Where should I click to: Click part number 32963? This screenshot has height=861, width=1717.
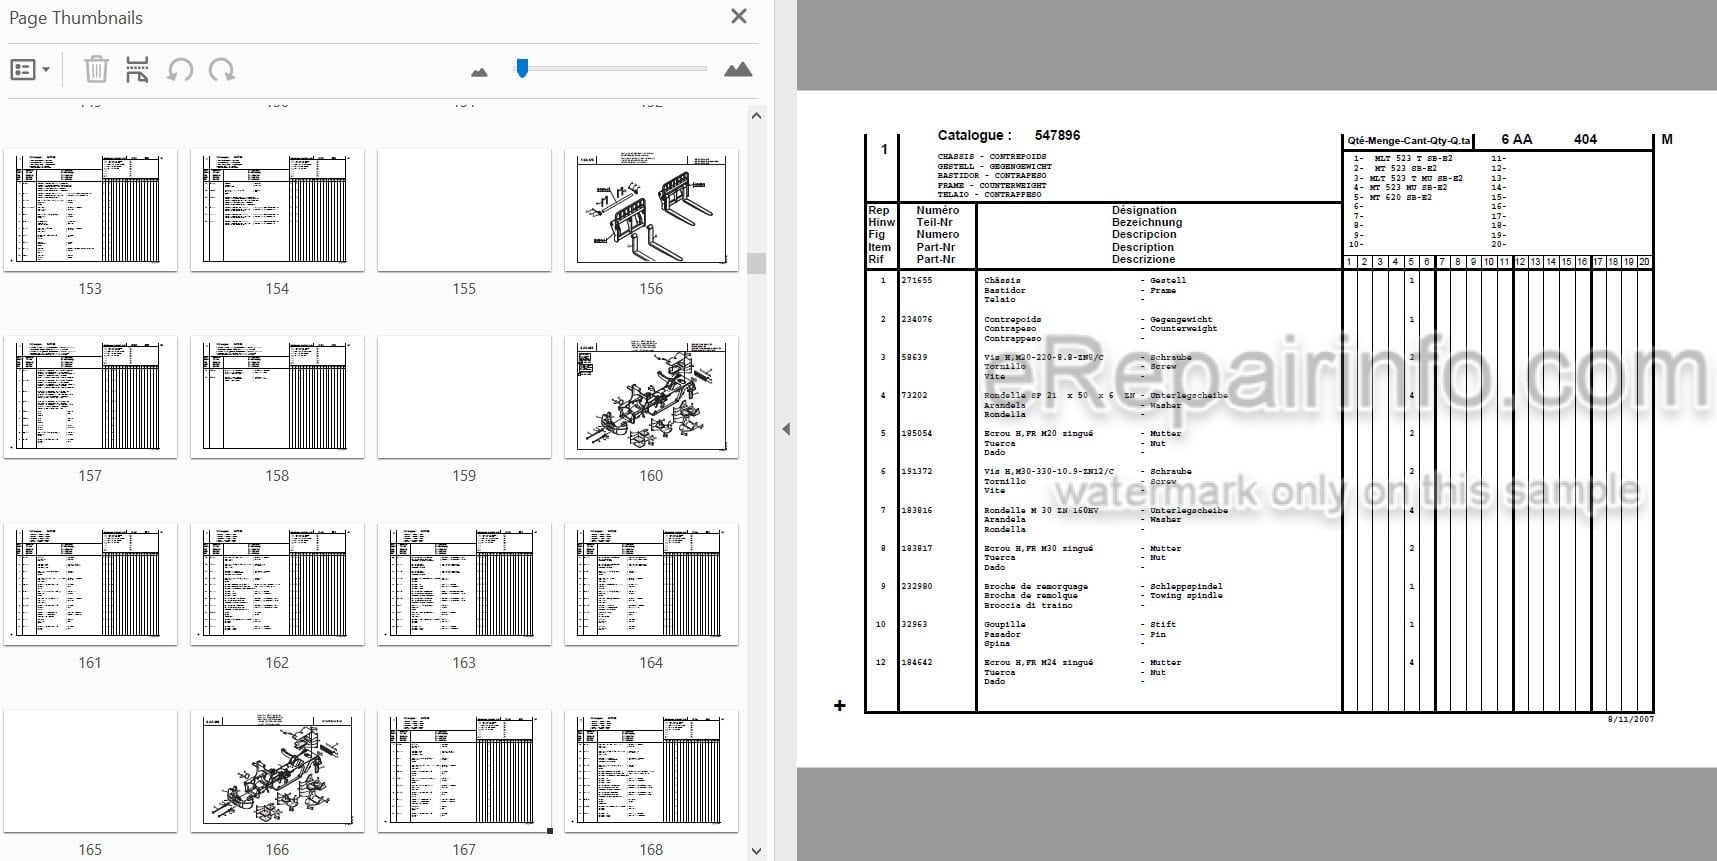tap(914, 624)
